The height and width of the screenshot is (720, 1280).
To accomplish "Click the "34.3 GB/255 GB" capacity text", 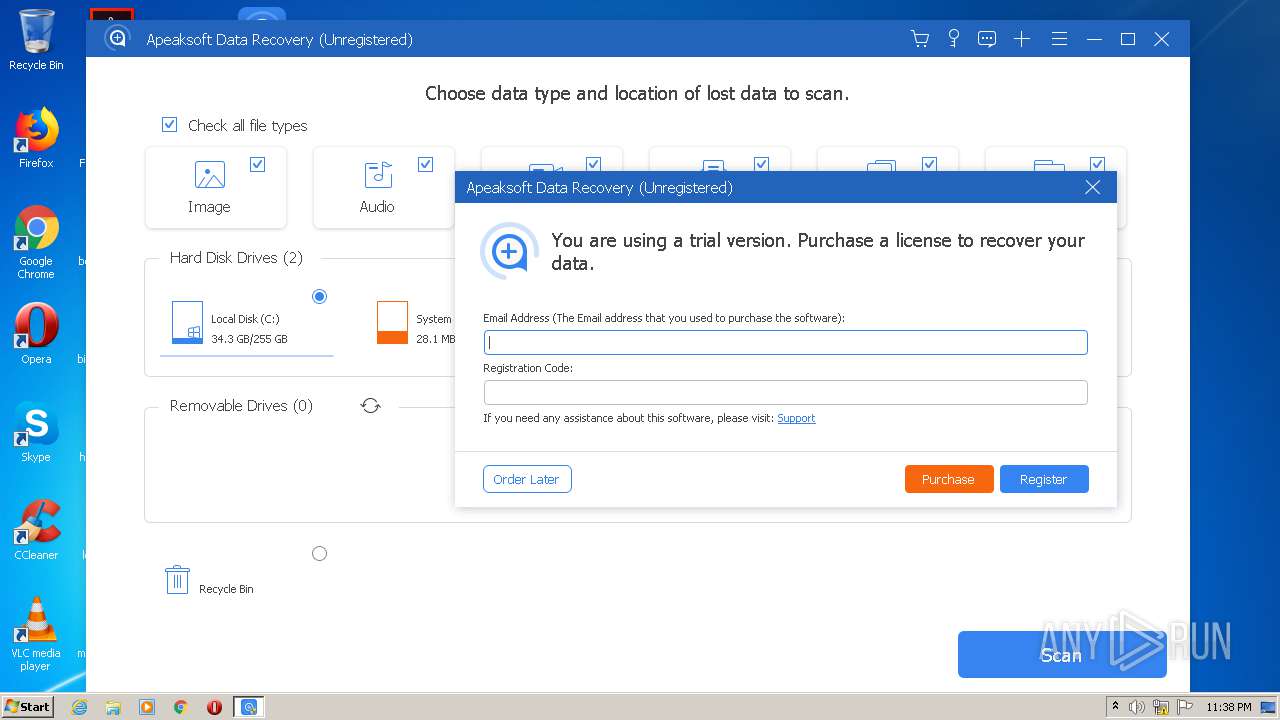I will [x=249, y=339].
